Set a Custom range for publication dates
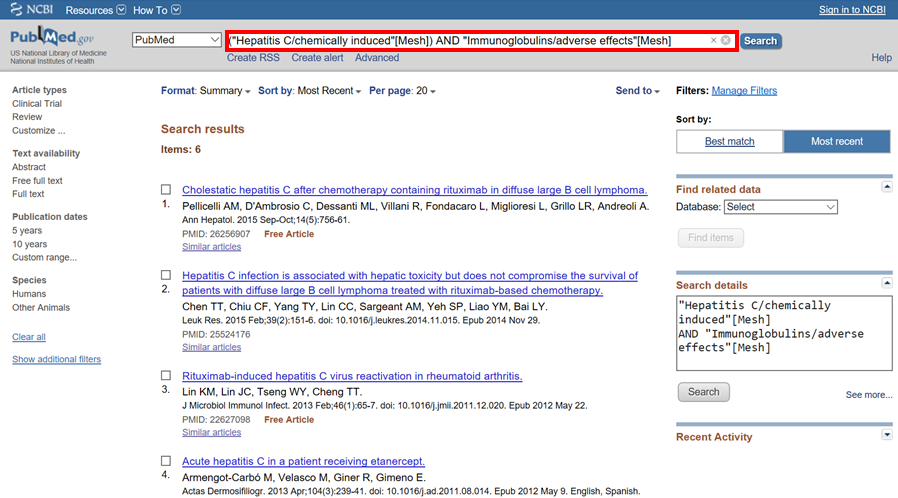Viewport: 898px width, 498px height. [45, 258]
